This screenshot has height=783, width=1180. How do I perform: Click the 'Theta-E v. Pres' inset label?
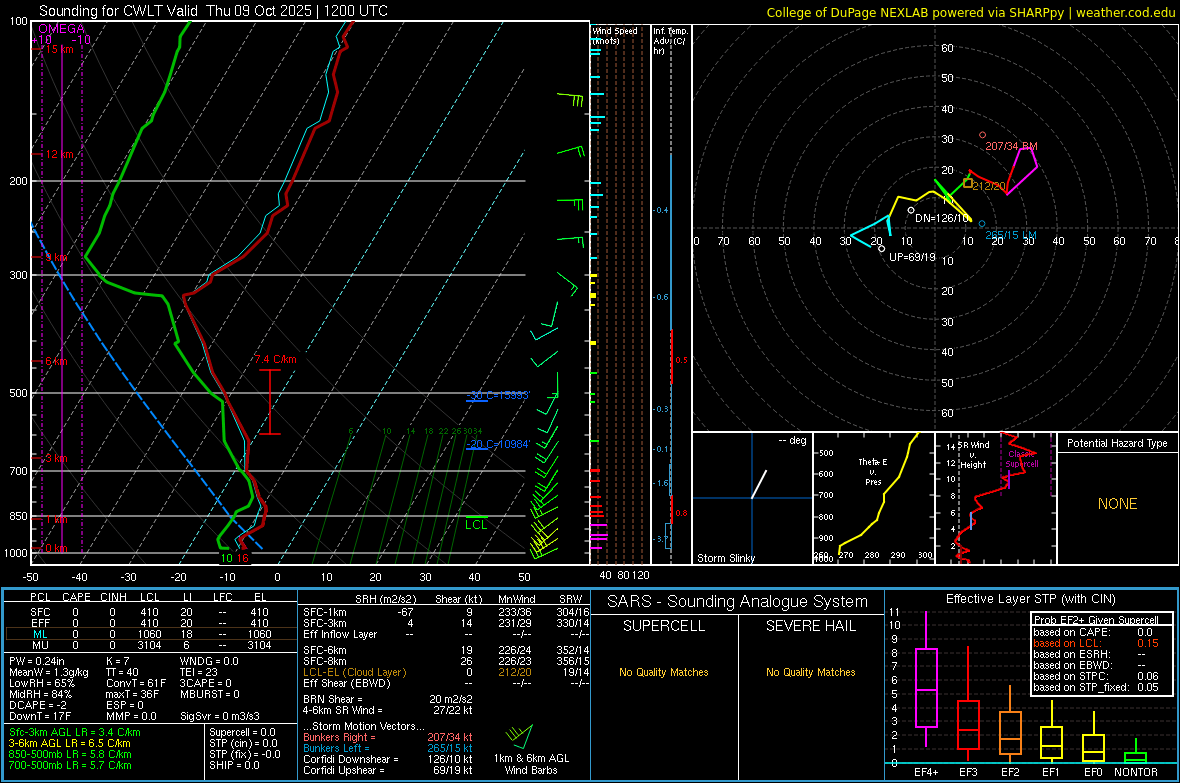(x=873, y=471)
